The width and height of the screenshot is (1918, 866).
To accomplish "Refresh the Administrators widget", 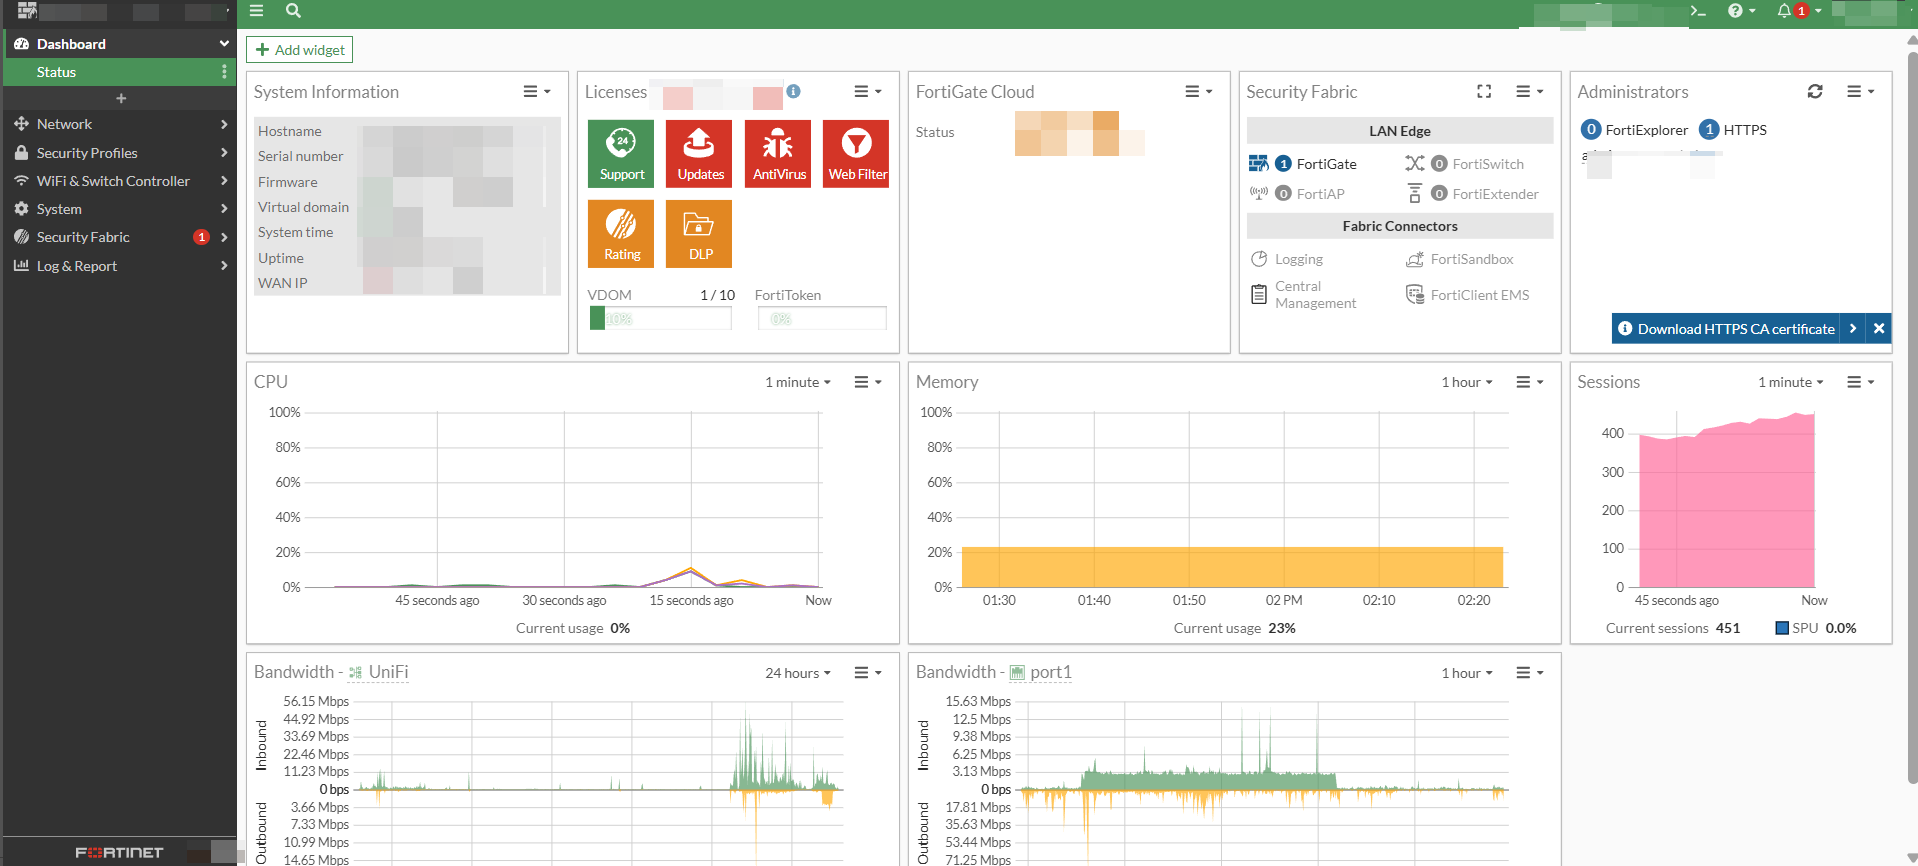I will [1814, 92].
